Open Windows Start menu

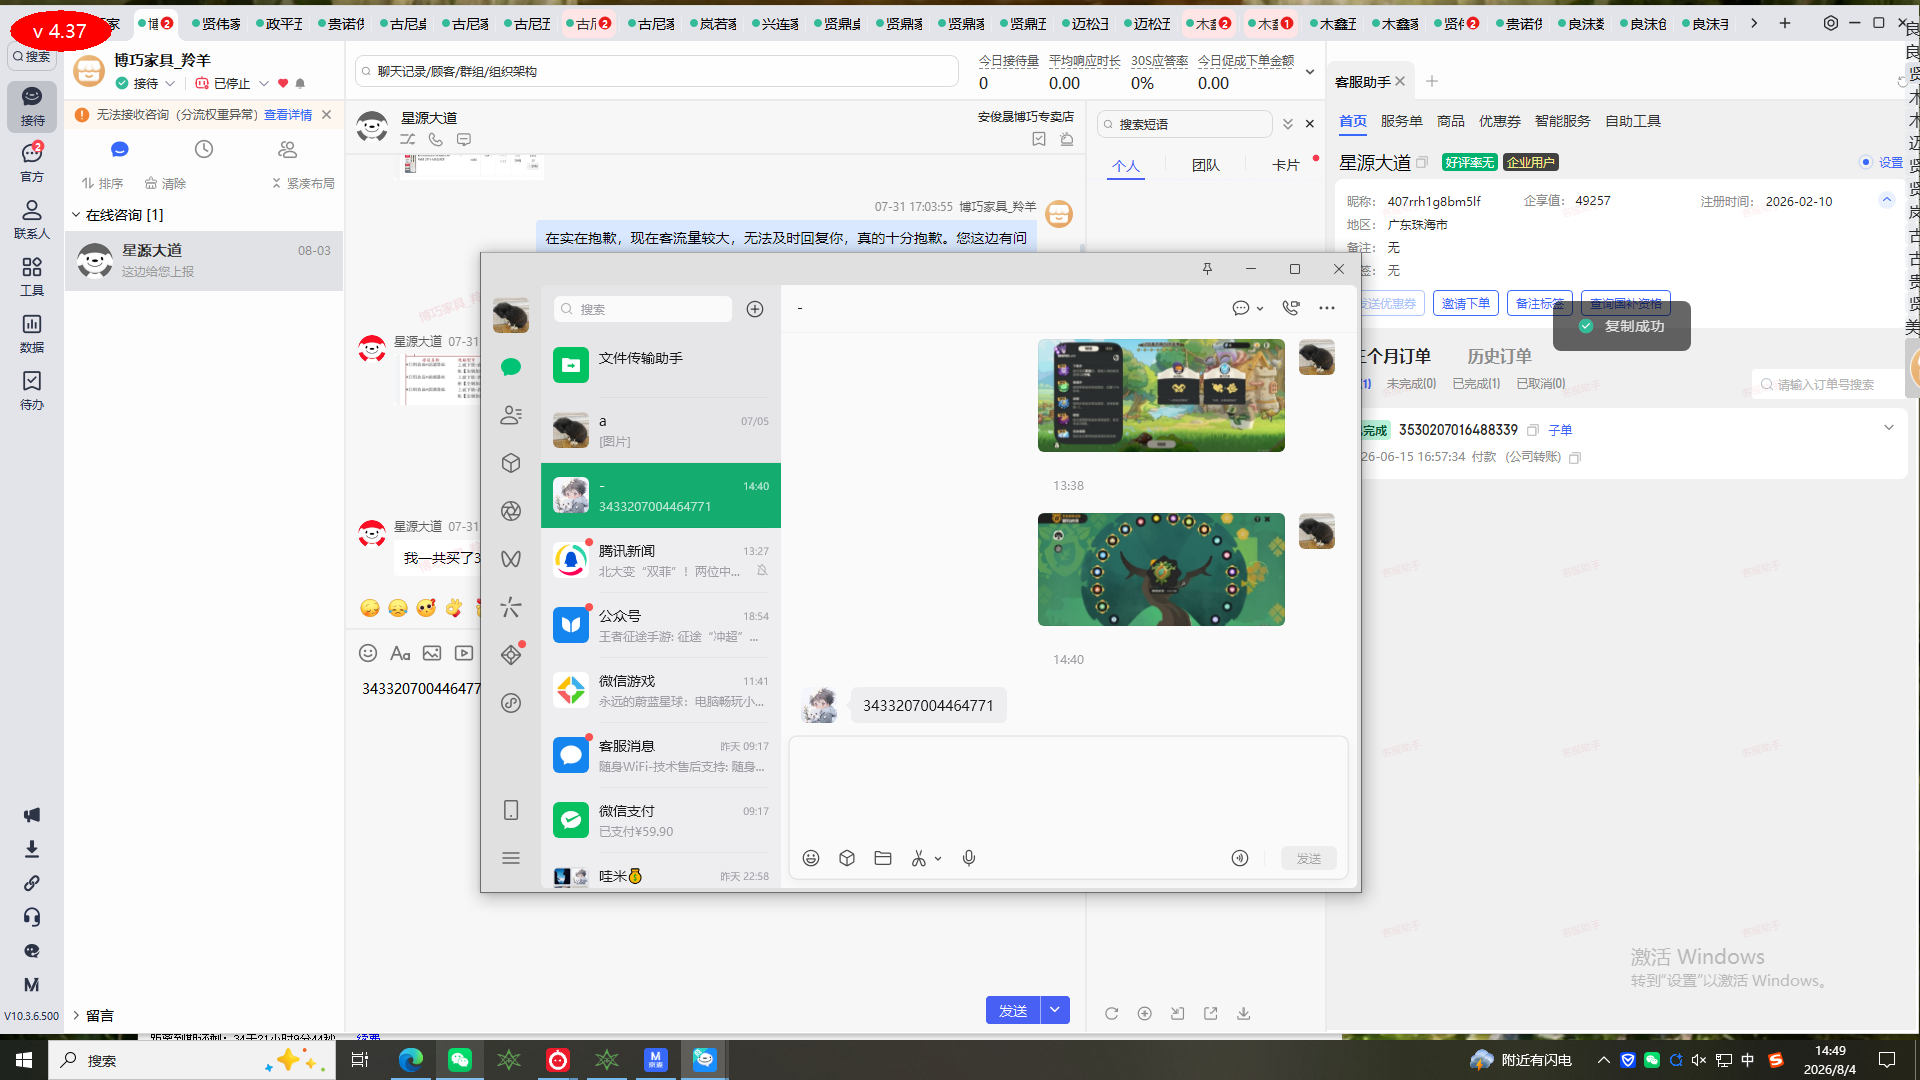click(24, 1060)
